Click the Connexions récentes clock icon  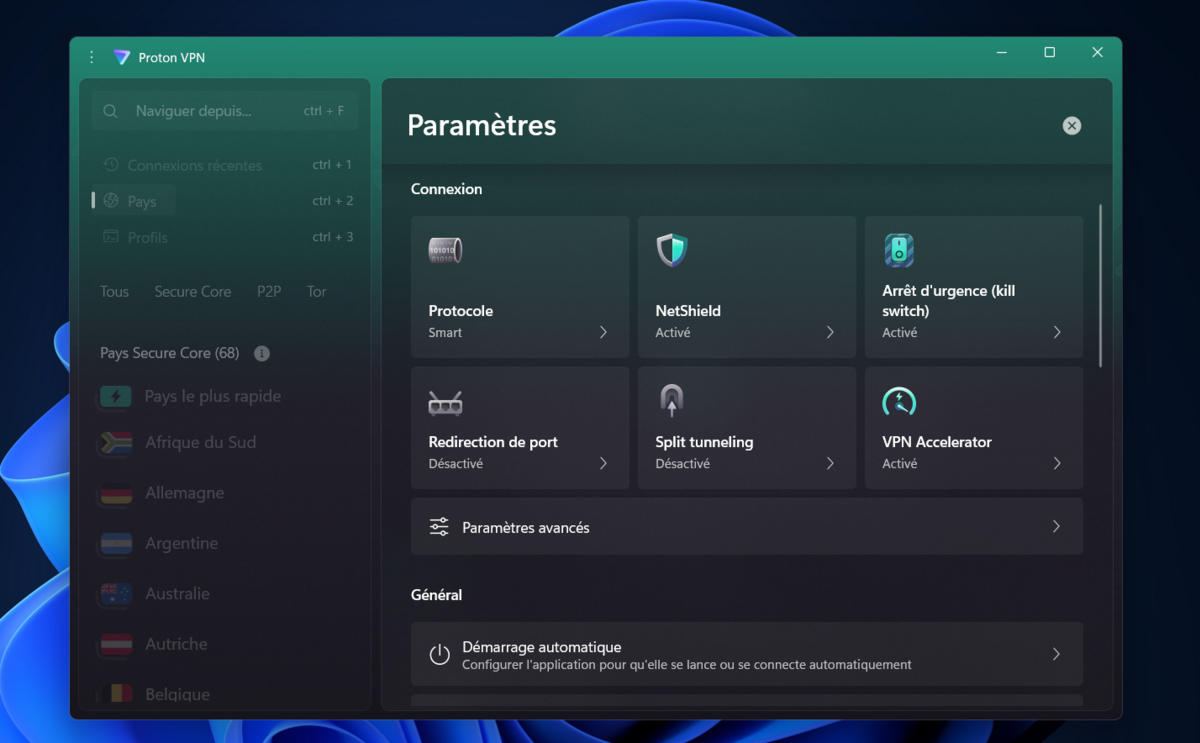(x=111, y=165)
